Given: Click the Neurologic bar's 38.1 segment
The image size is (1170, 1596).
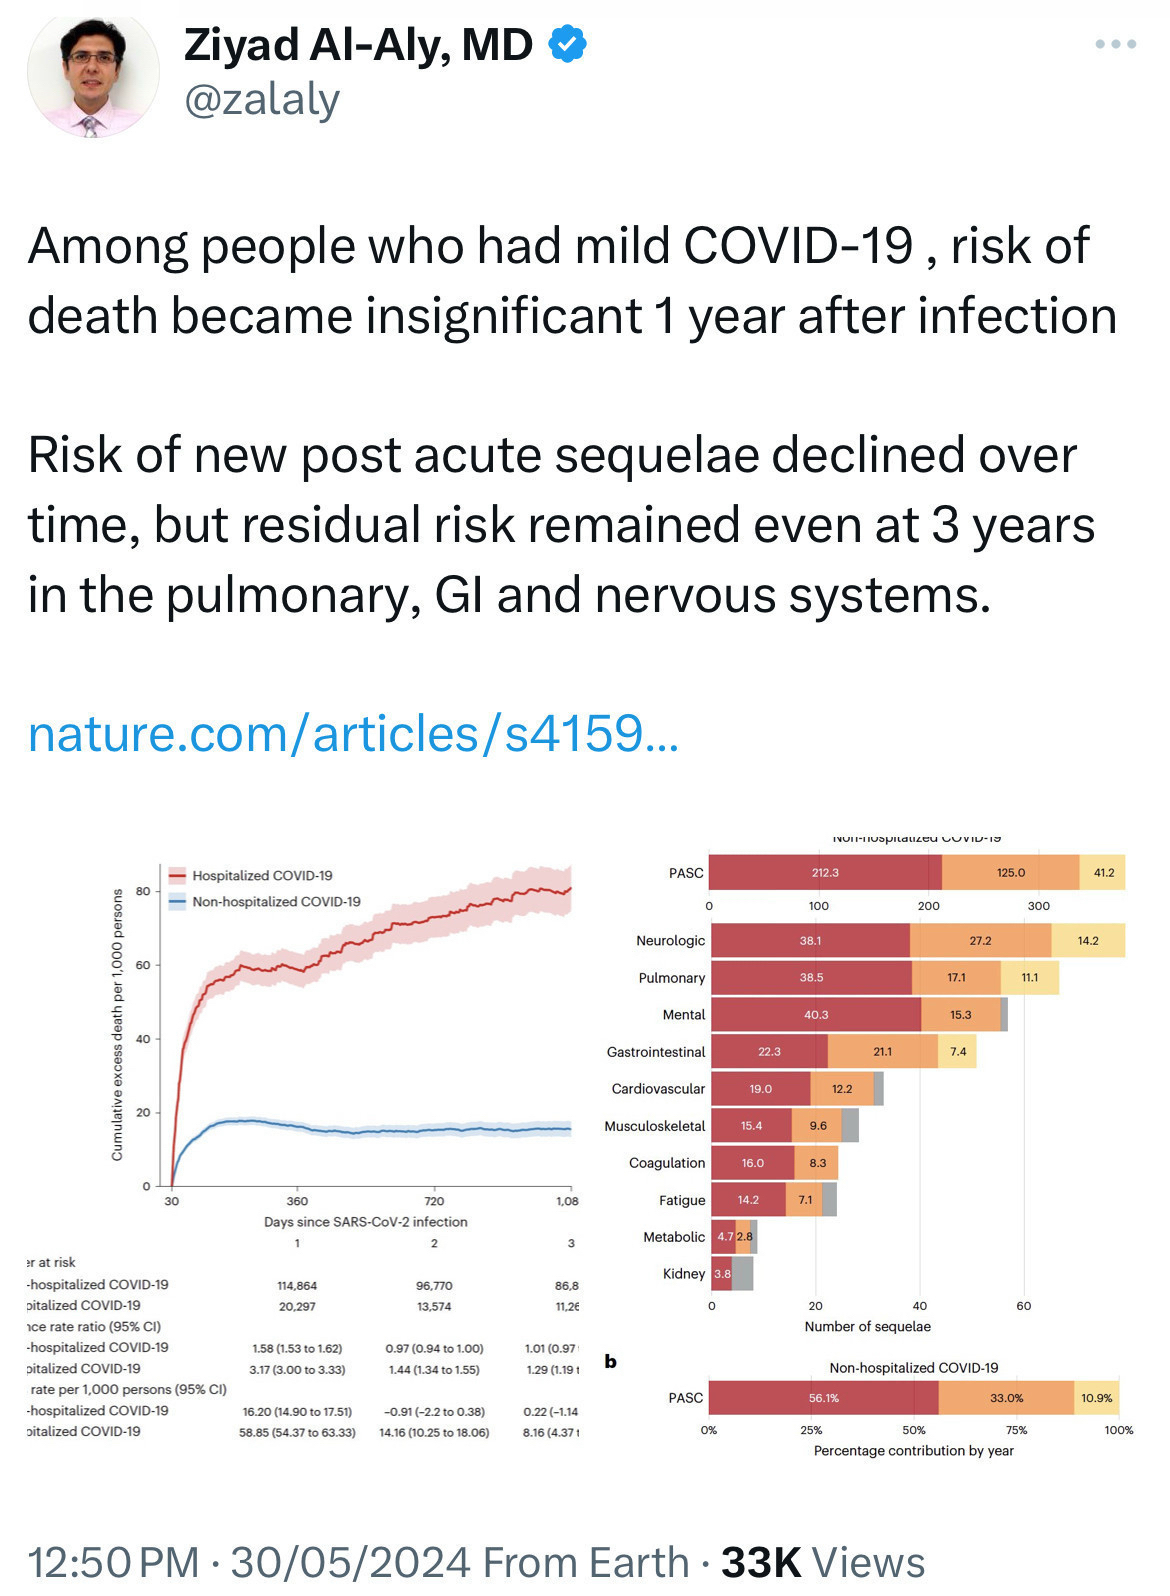Looking at the screenshot, I should (810, 941).
